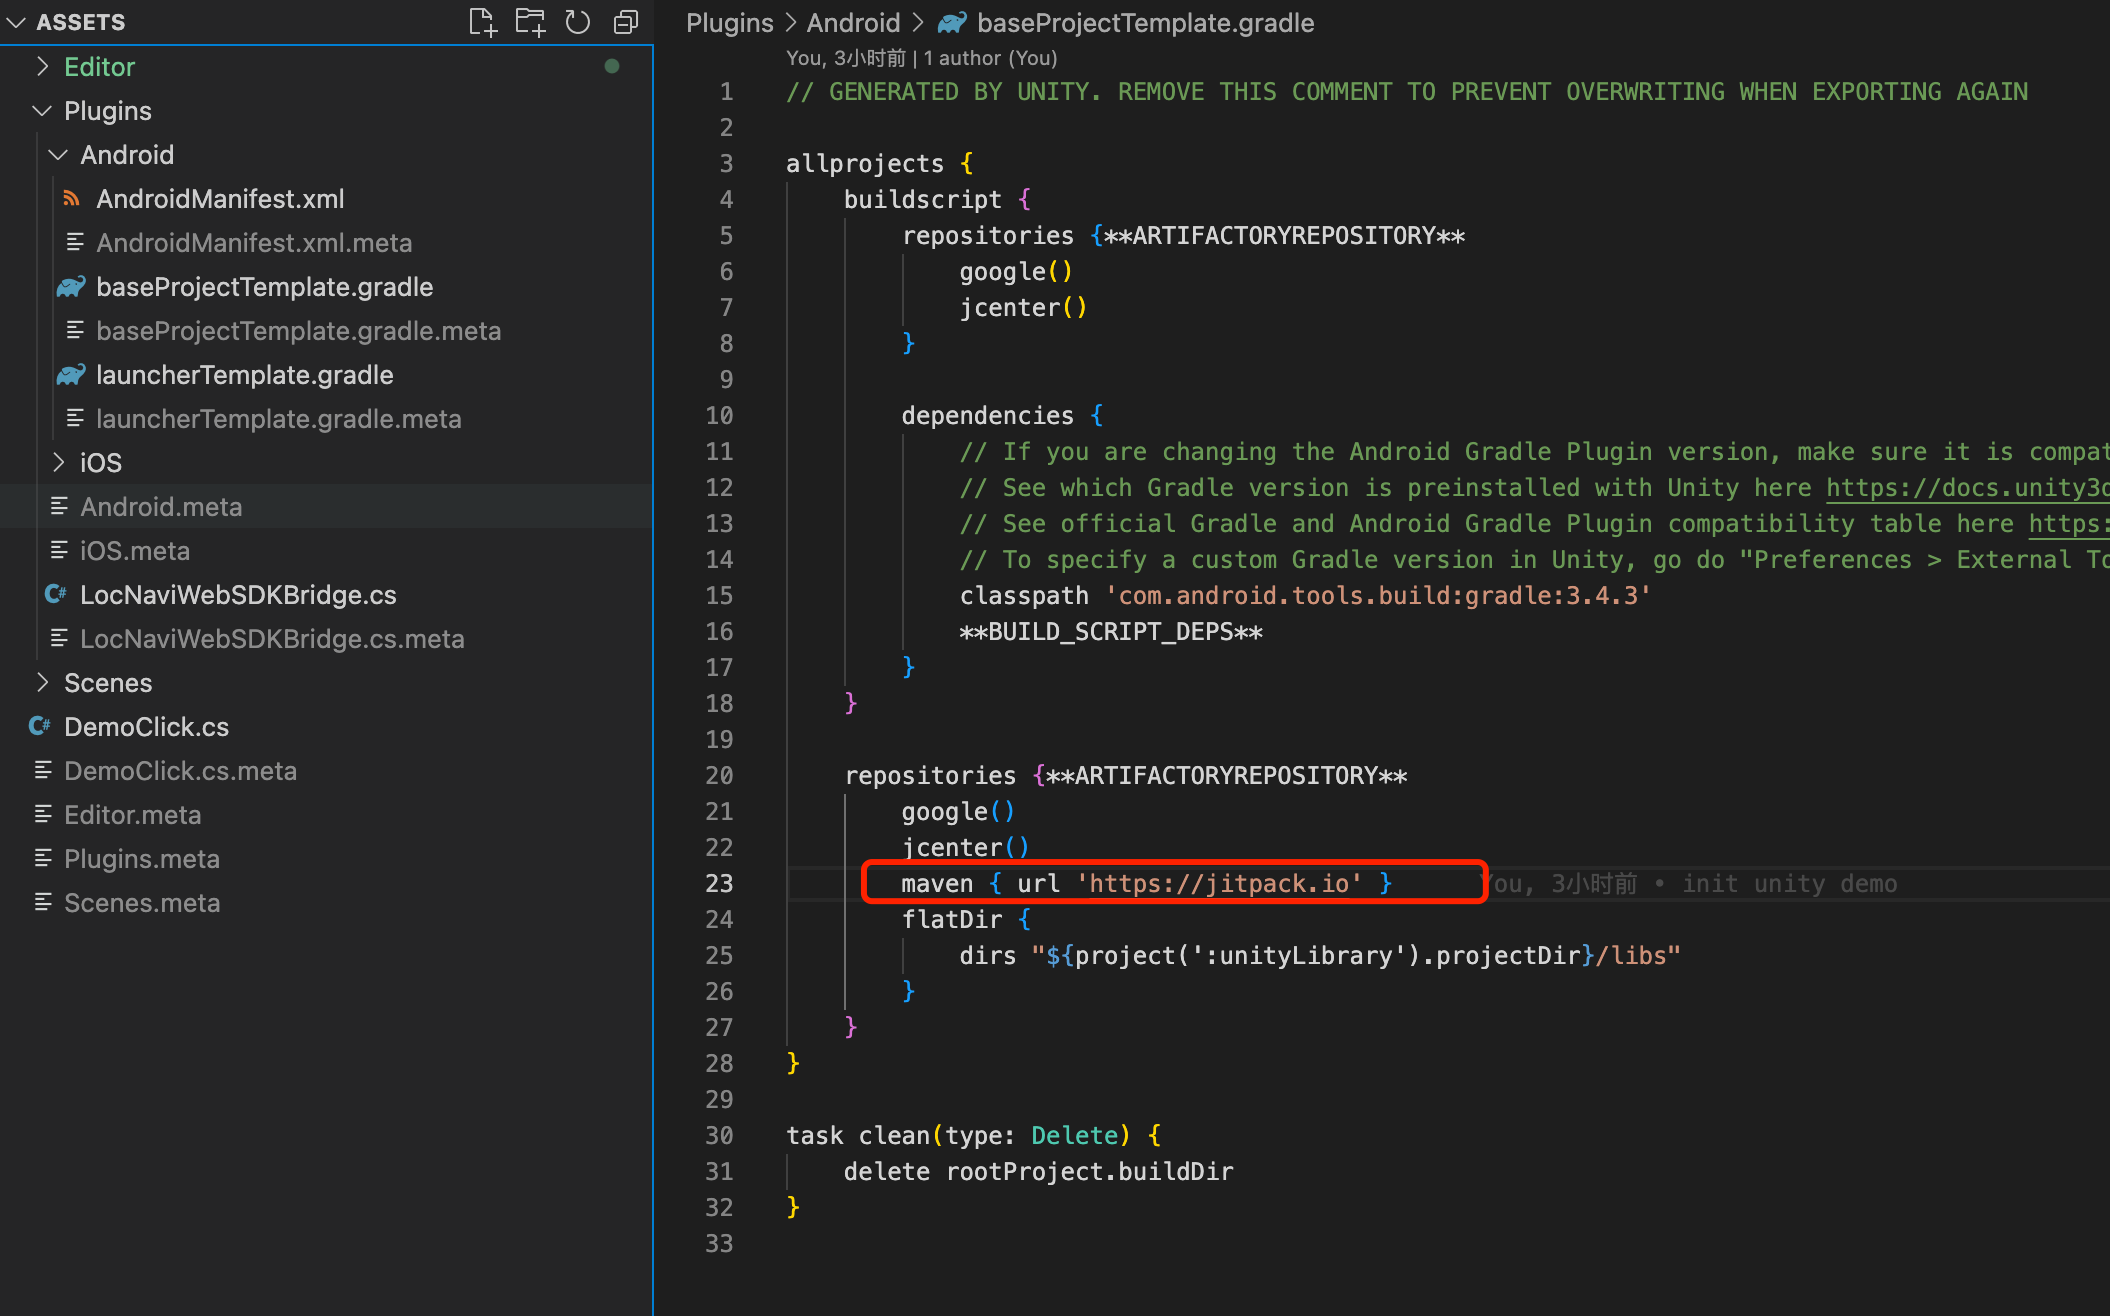
Task: Click the New Folder icon in ASSETS panel
Action: tap(530, 21)
